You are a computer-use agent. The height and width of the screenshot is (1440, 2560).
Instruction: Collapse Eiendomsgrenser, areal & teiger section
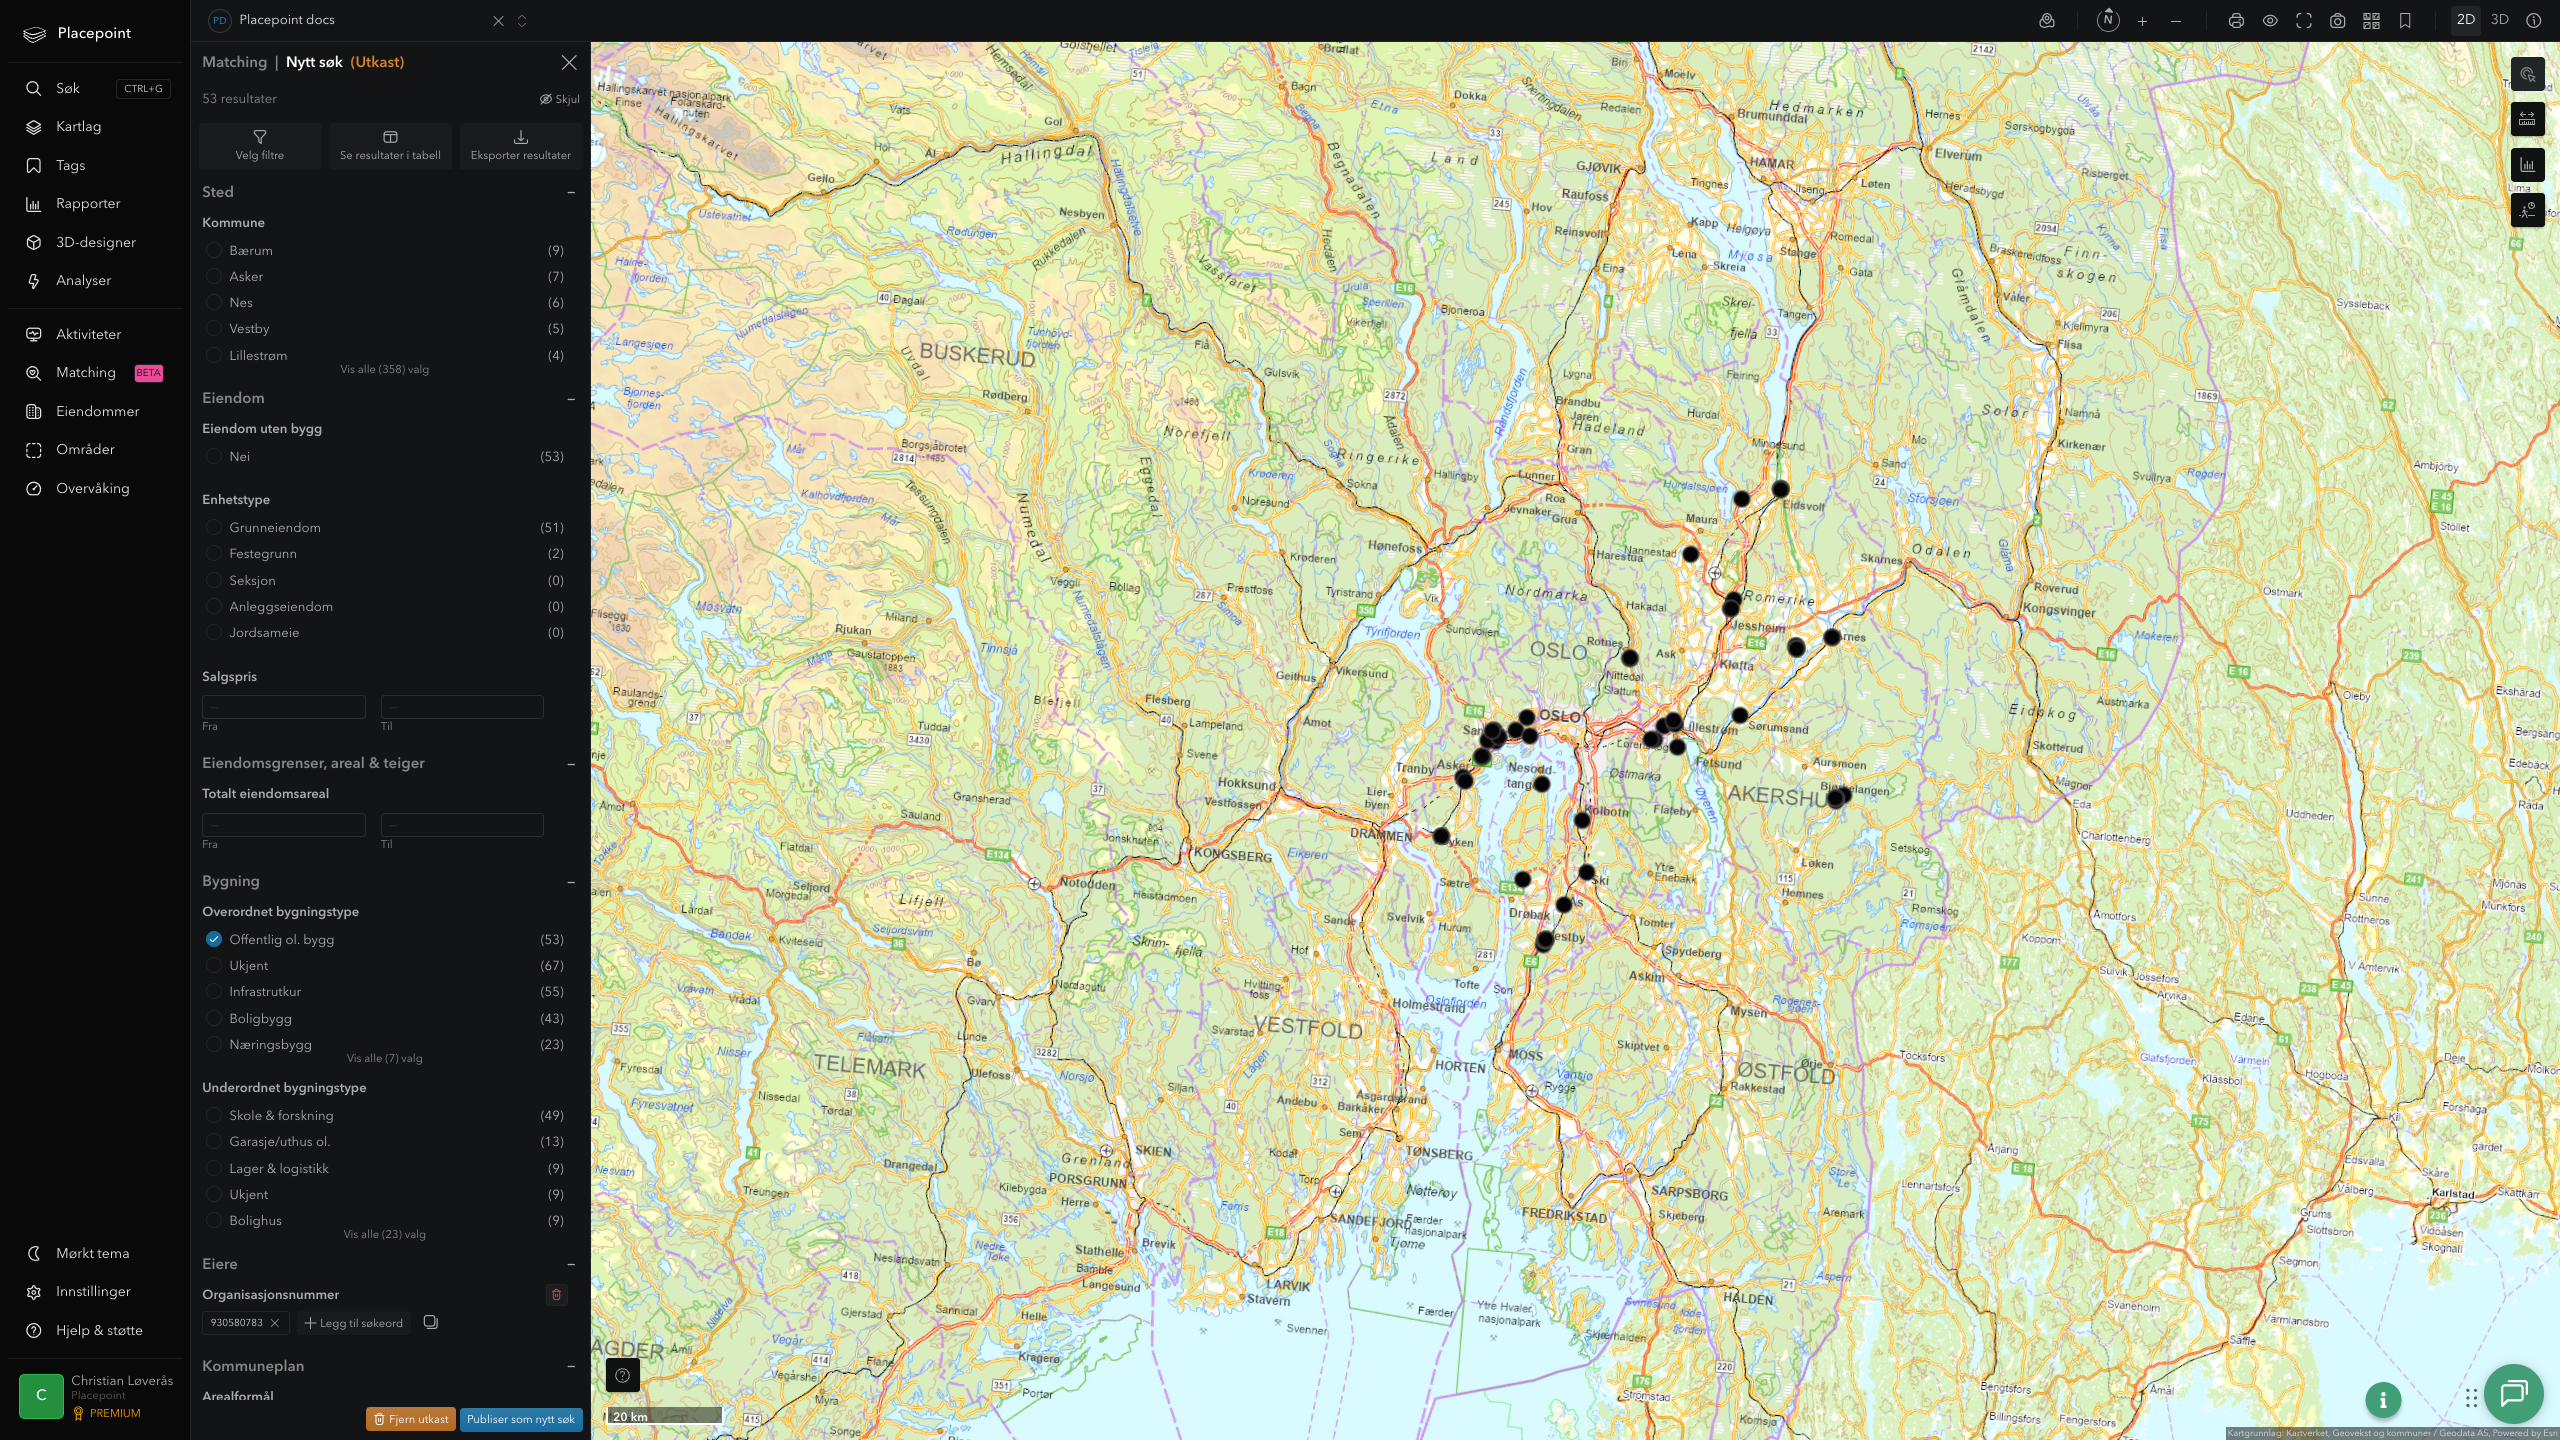(x=571, y=763)
